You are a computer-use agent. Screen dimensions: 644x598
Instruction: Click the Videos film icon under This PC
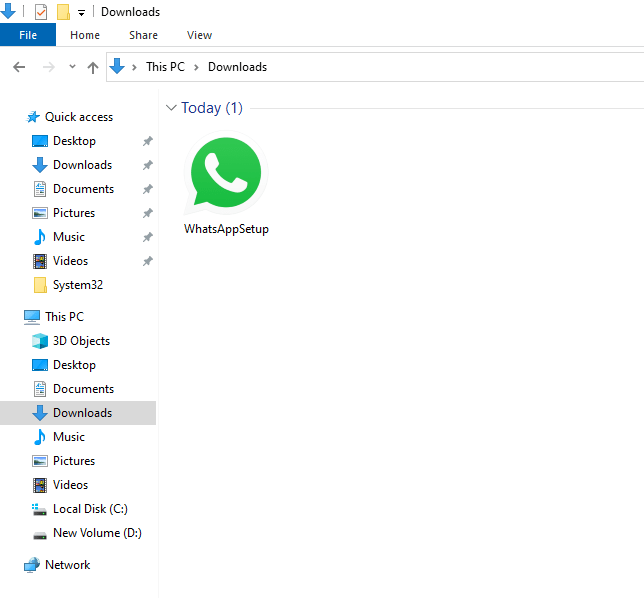tap(40, 485)
